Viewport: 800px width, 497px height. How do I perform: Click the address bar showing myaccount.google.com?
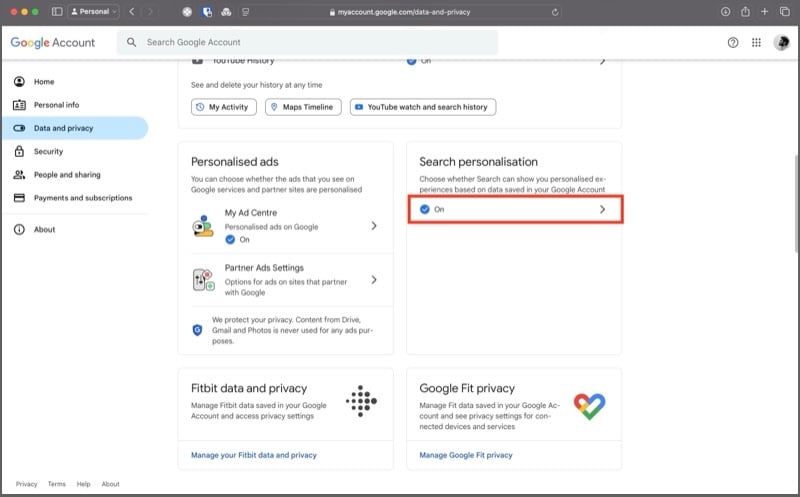point(400,12)
